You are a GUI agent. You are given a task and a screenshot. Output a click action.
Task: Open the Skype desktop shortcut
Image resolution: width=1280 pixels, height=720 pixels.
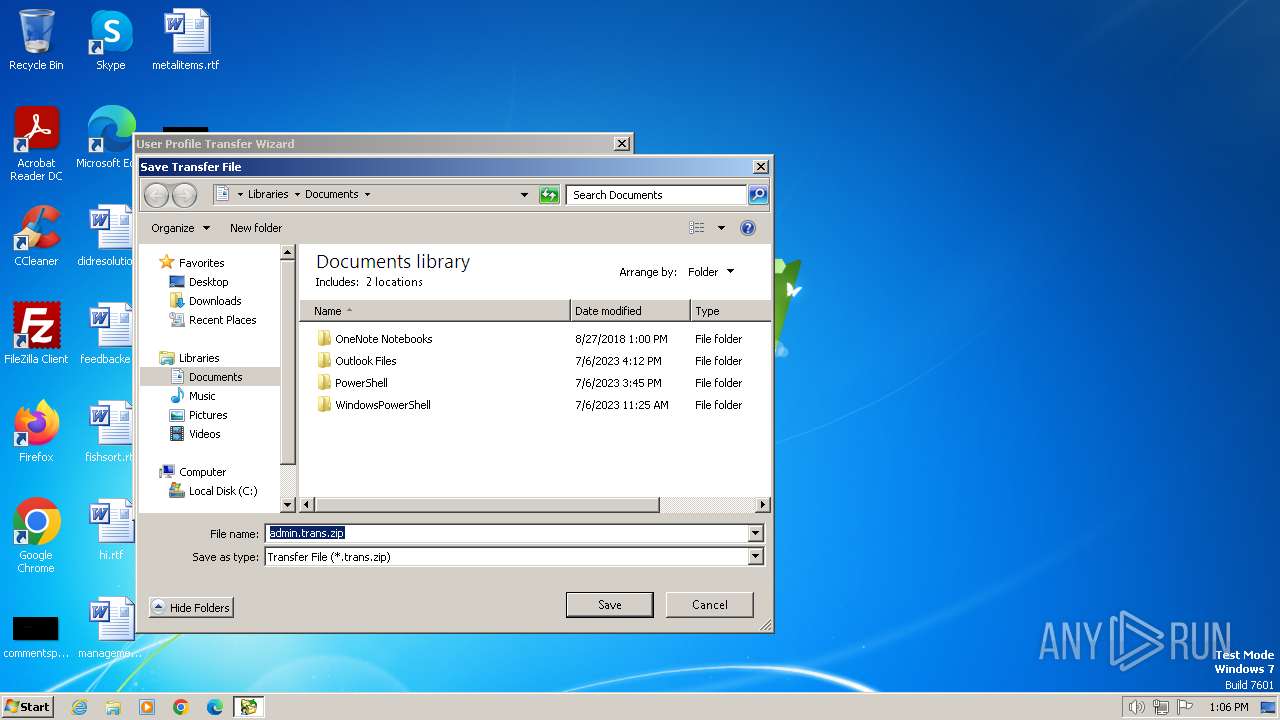click(x=111, y=40)
